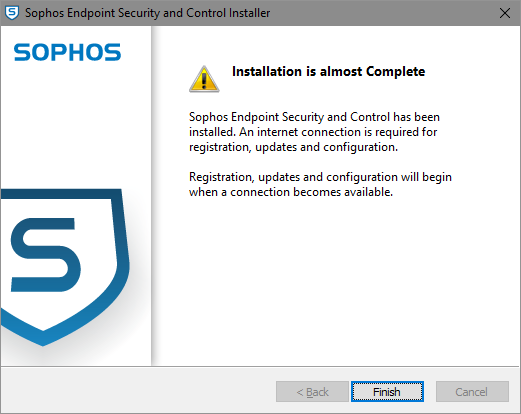Screen dimensions: 521x414
Task: Click the blank white area below the message
Action: tap(335, 280)
